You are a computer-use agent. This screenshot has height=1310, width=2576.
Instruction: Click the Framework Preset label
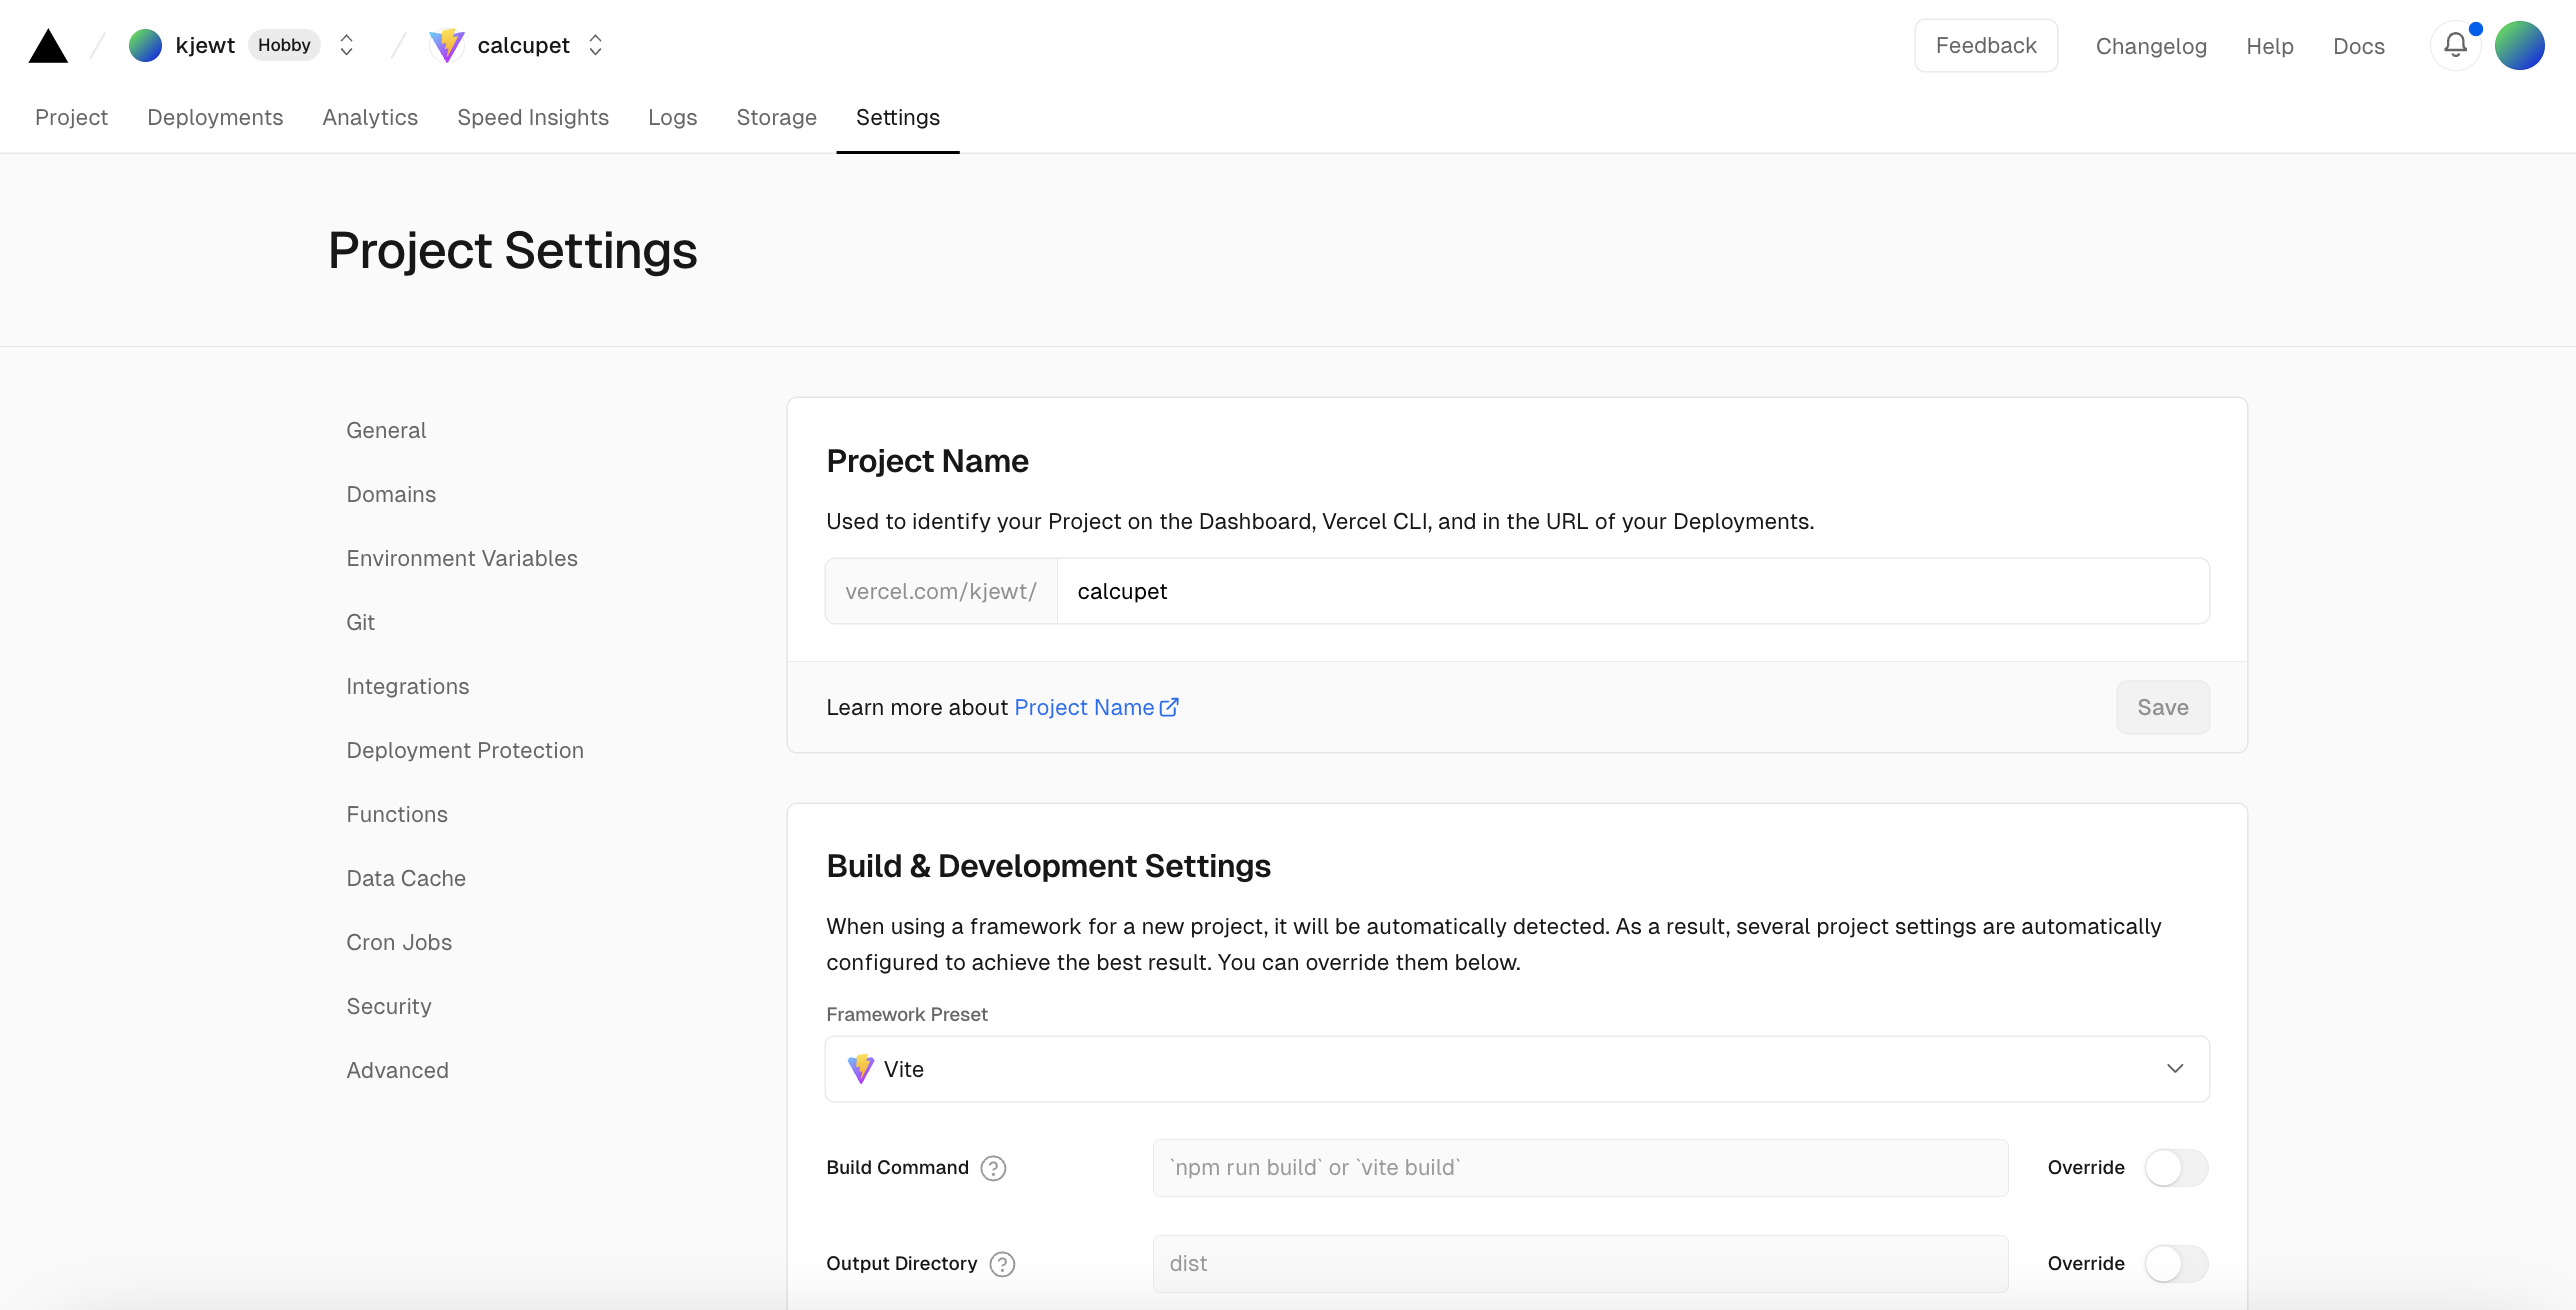click(x=907, y=1014)
